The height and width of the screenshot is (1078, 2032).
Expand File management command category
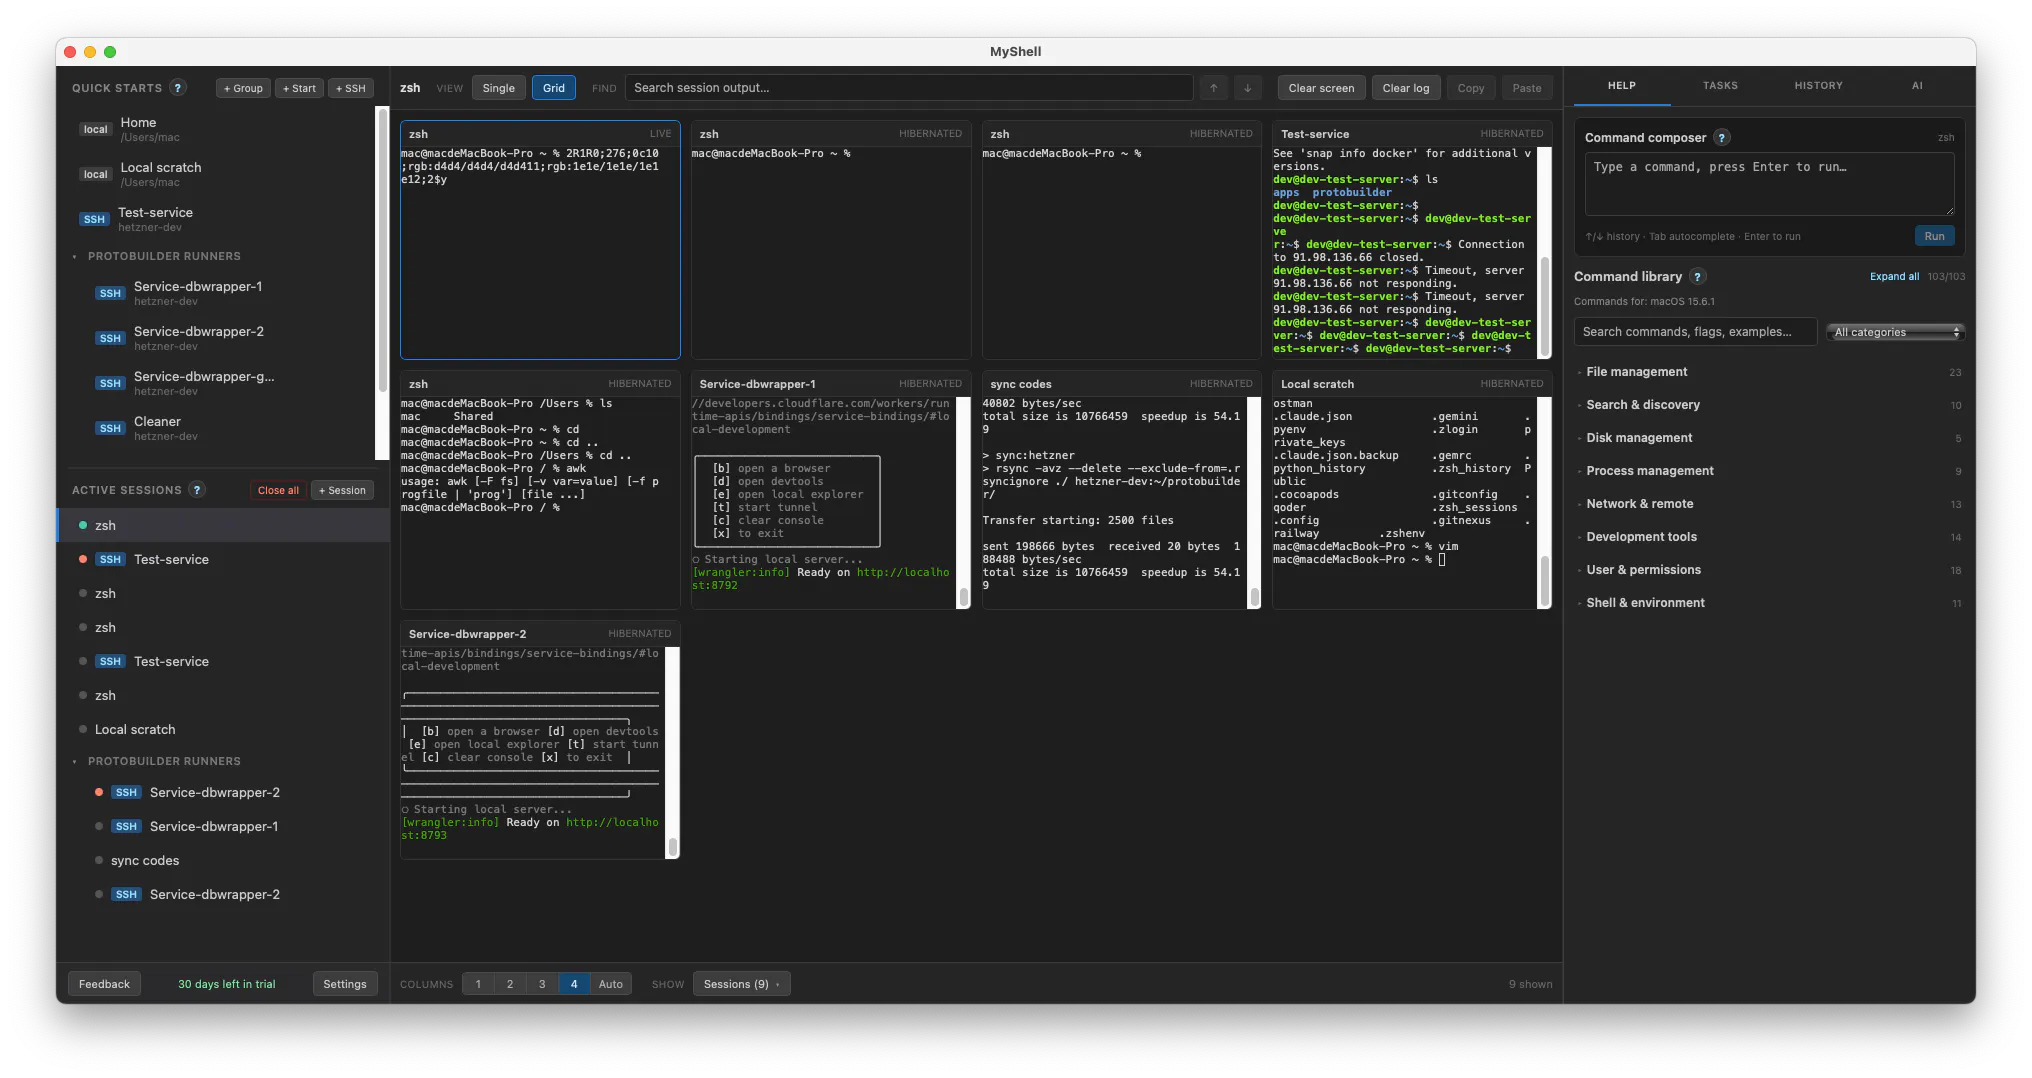(1769, 372)
